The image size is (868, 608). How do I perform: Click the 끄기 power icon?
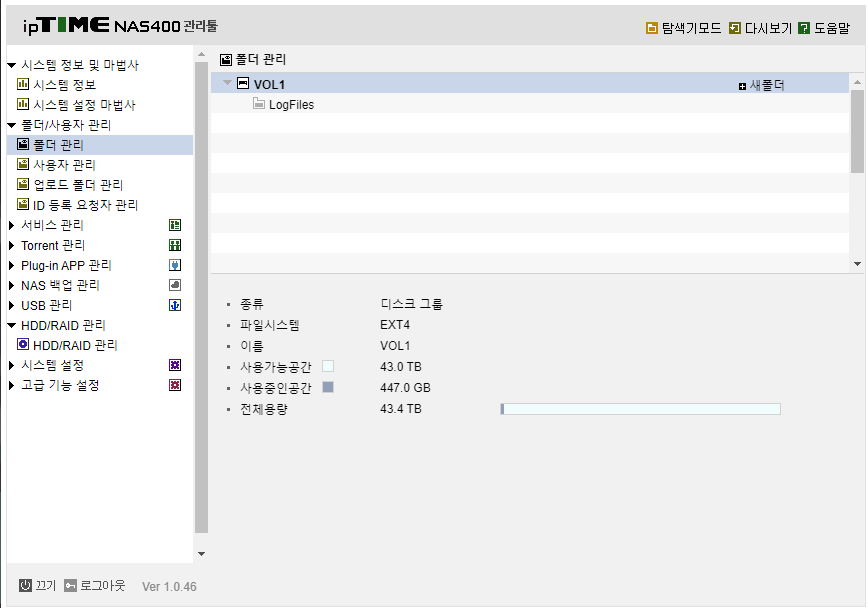tap(25, 585)
